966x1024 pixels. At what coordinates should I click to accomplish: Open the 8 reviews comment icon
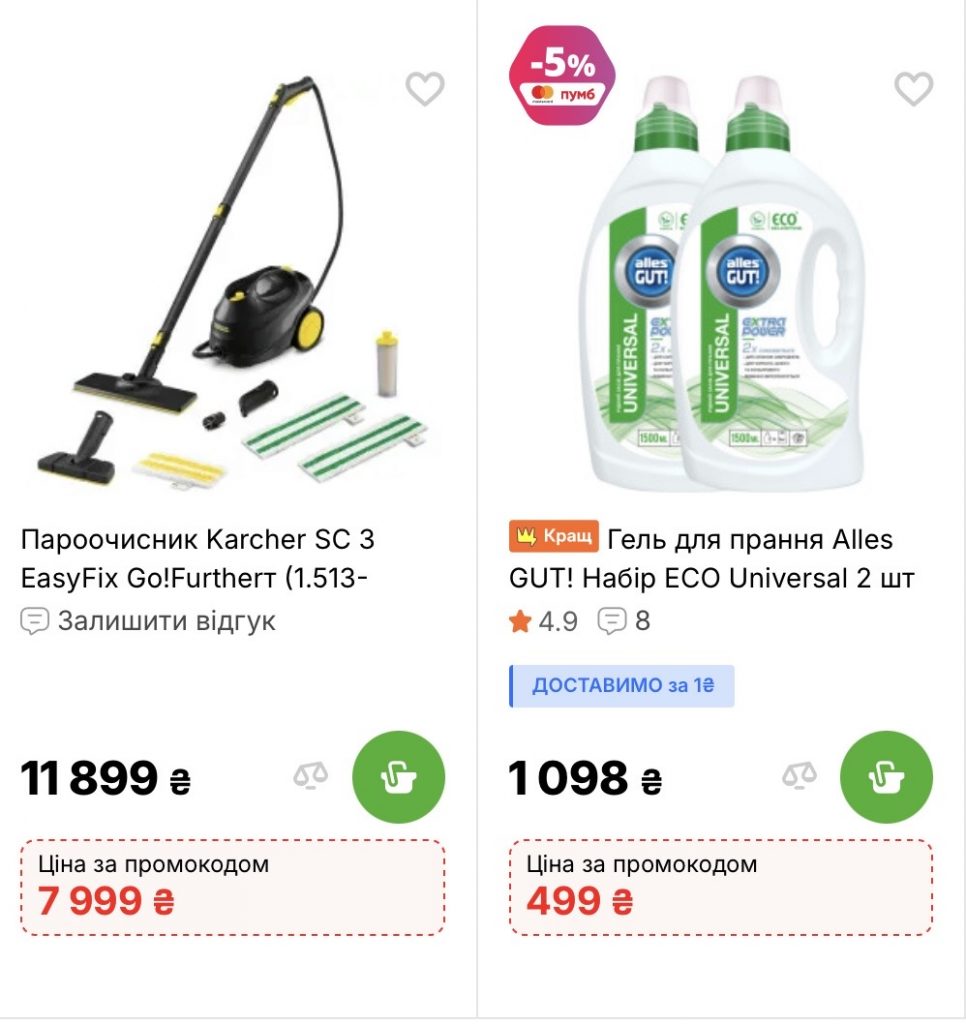click(612, 621)
